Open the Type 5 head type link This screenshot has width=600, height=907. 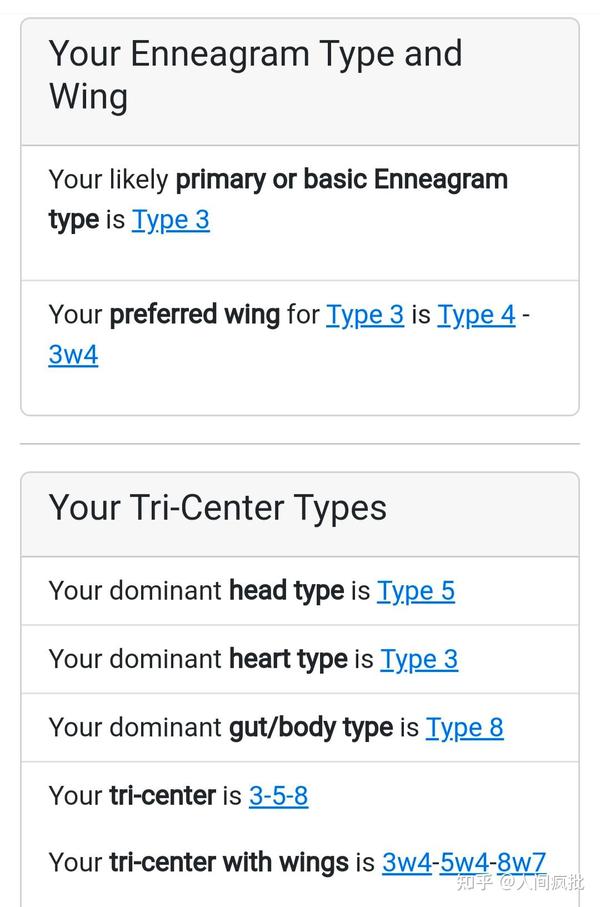tap(416, 590)
